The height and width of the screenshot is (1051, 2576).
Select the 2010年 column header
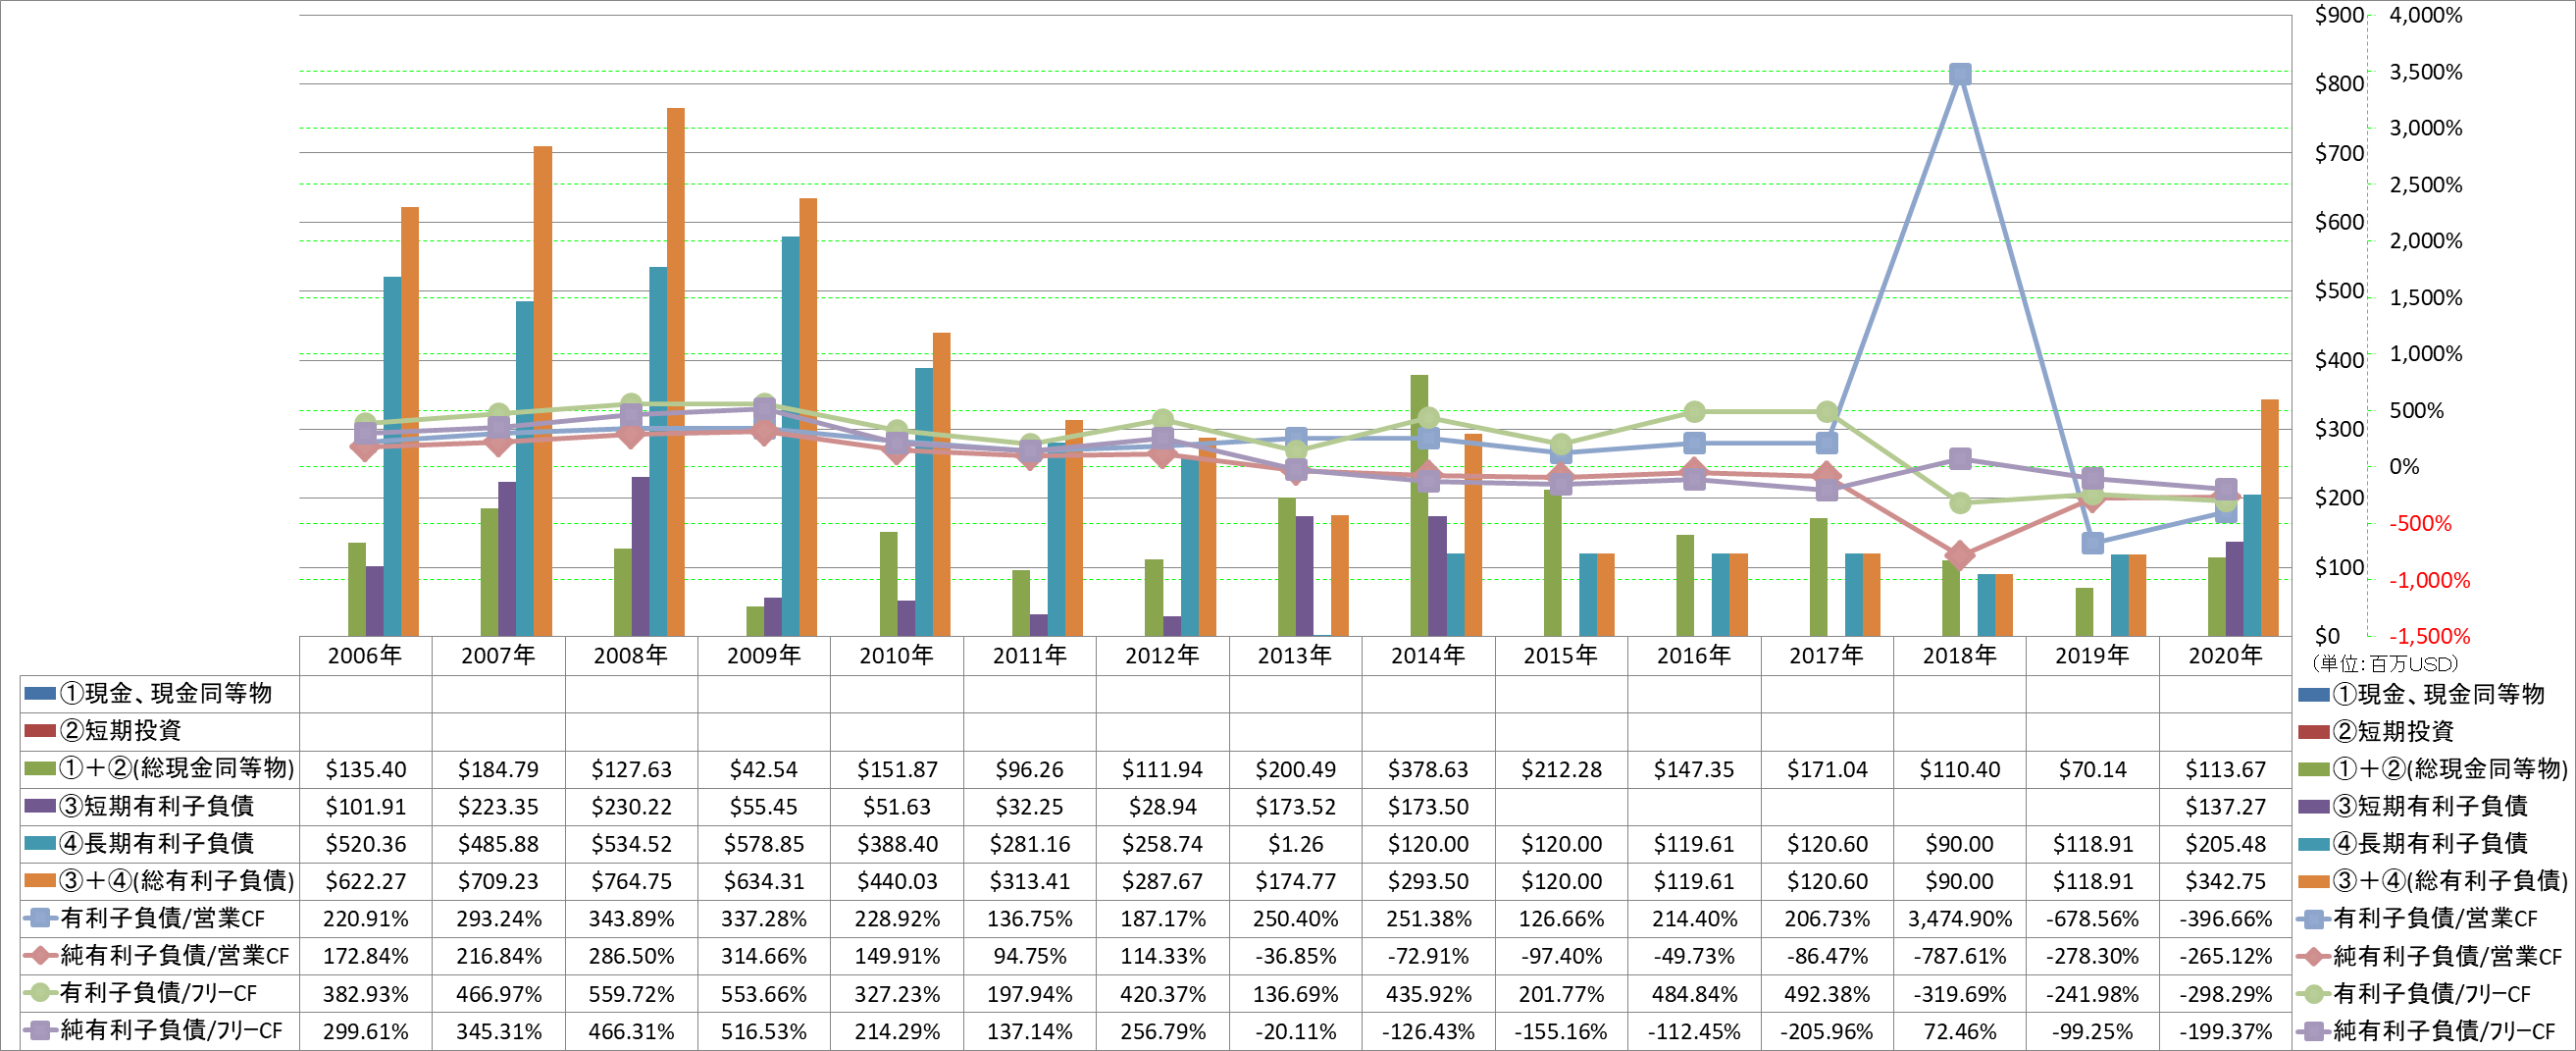(897, 656)
